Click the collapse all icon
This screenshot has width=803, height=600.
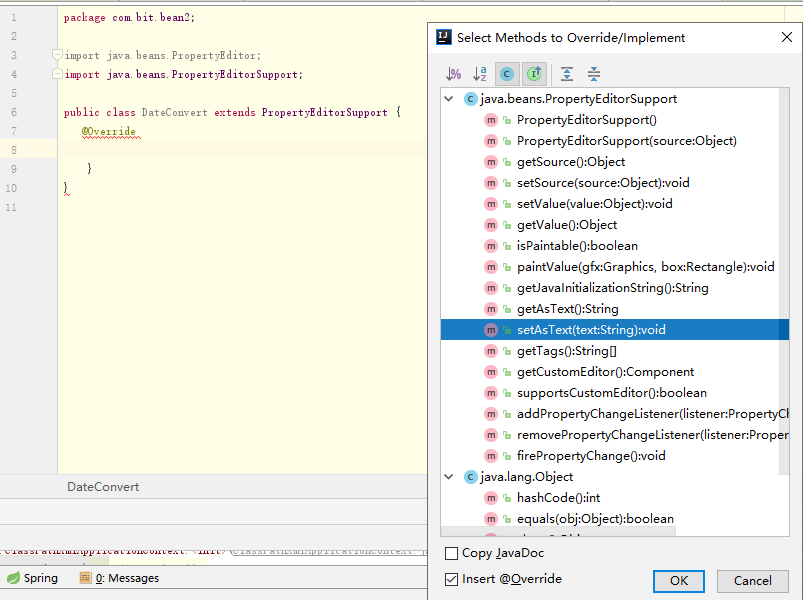click(x=594, y=74)
